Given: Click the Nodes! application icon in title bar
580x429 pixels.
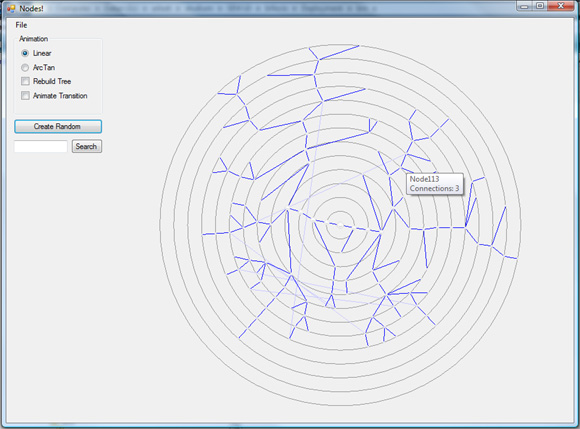Looking at the screenshot, I should pyautogui.click(x=11, y=8).
